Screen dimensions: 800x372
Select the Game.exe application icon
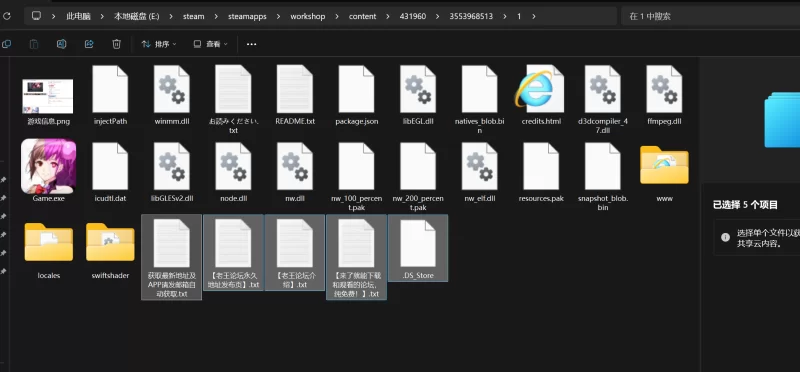pyautogui.click(x=48, y=166)
